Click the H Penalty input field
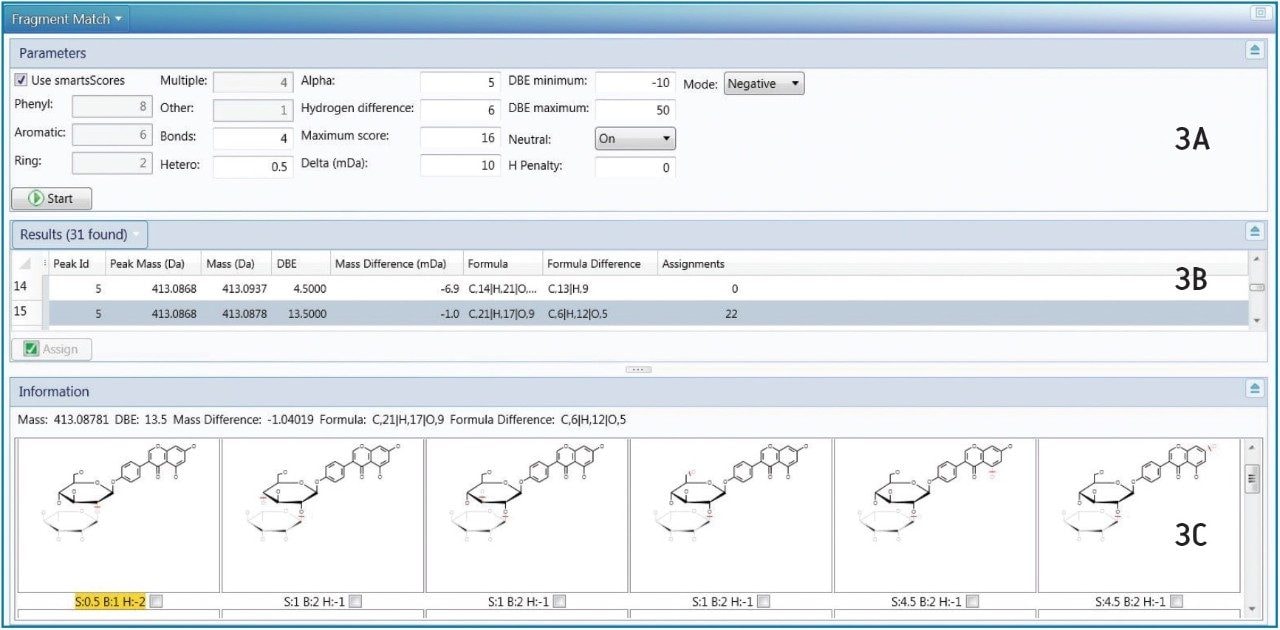 (x=635, y=168)
